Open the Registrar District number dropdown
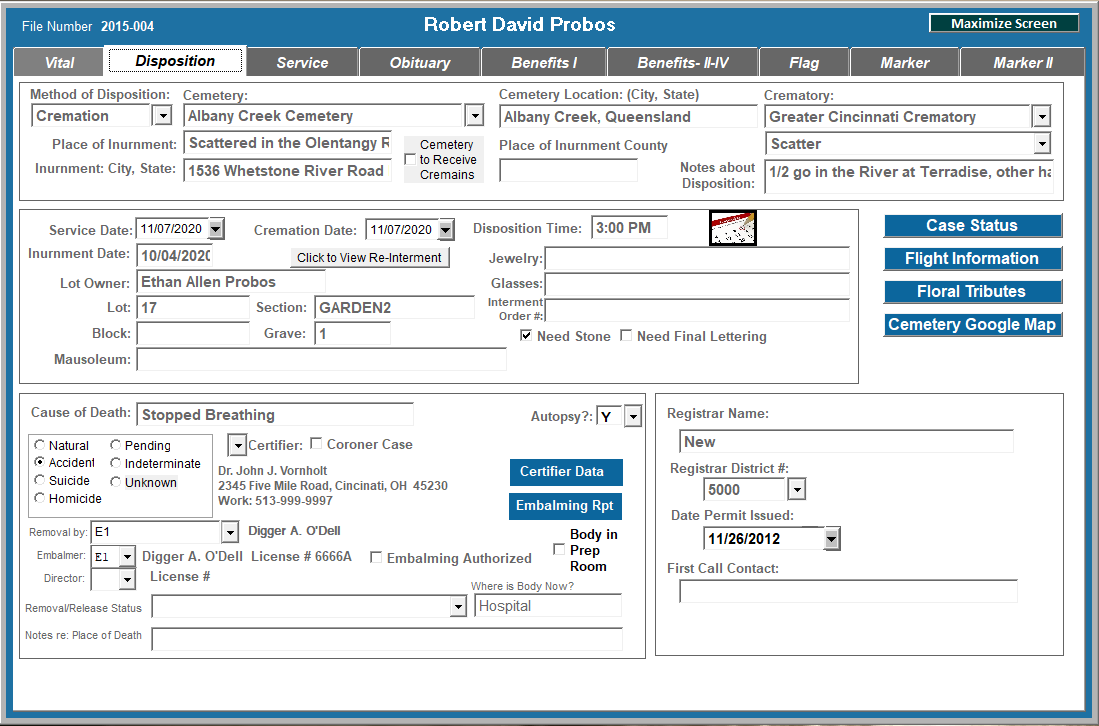Viewport: 1099px width, 726px height. pos(796,490)
